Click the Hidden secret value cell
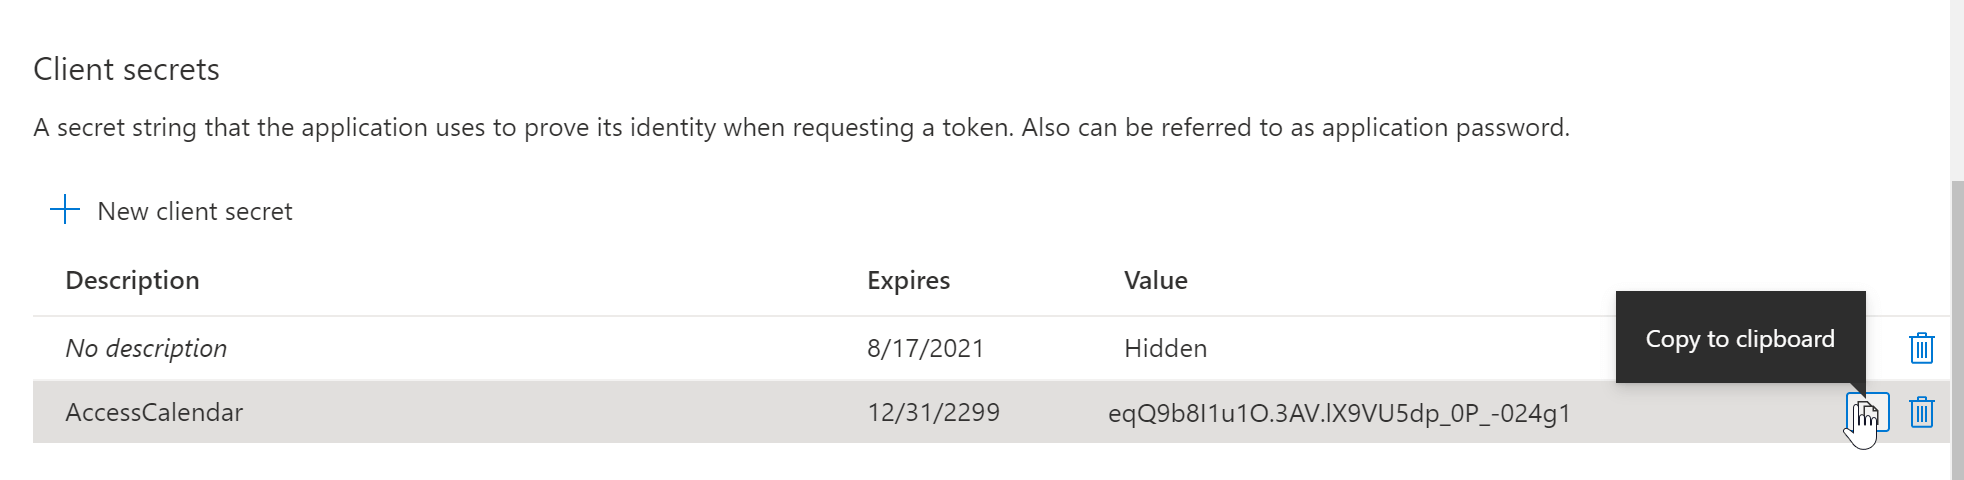 1165,349
